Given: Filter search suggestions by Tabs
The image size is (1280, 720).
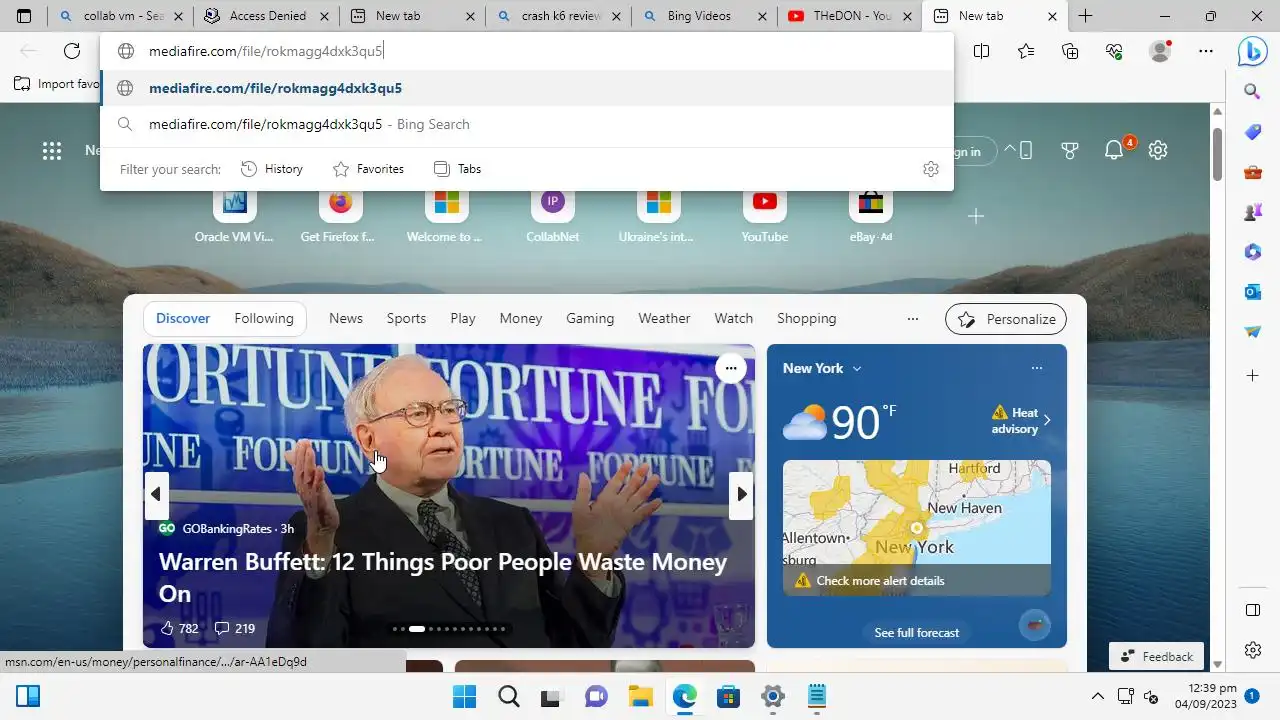Looking at the screenshot, I should [457, 169].
